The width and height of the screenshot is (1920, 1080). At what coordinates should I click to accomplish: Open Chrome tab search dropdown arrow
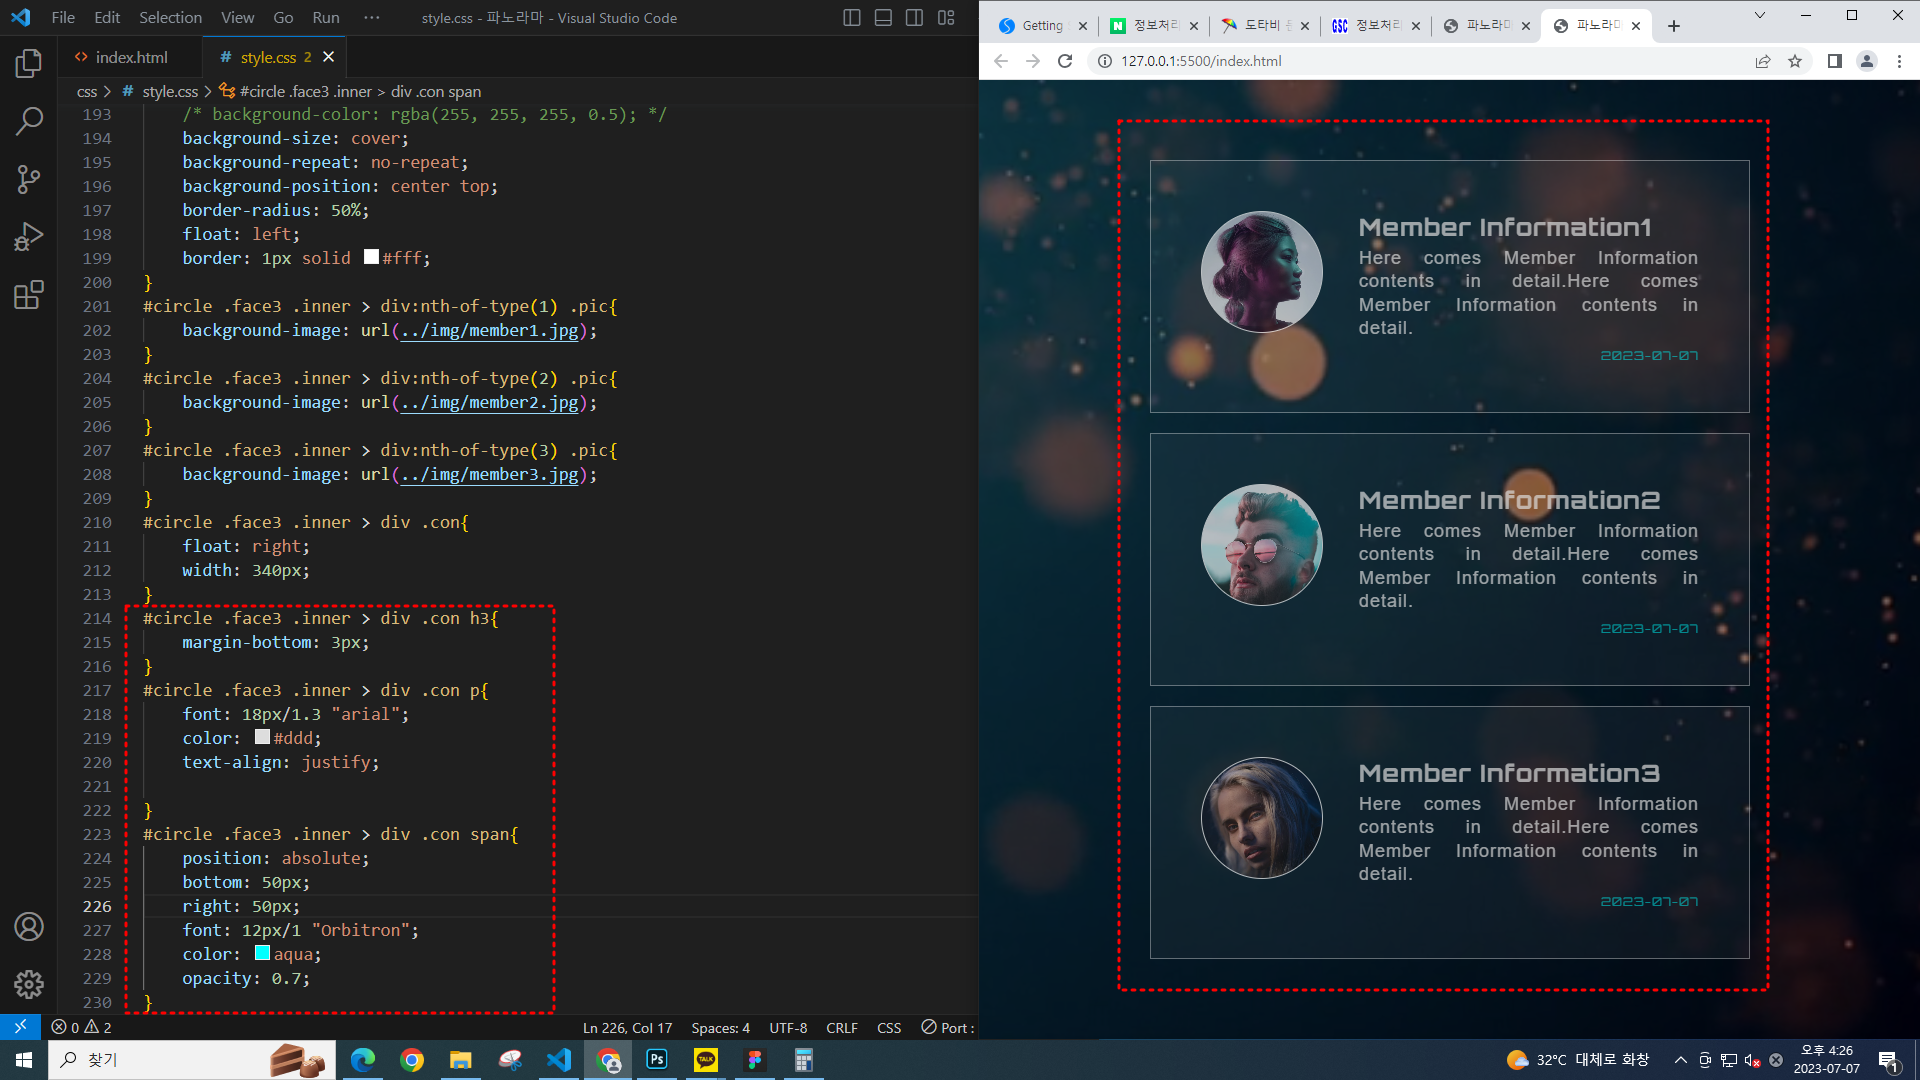(1760, 16)
